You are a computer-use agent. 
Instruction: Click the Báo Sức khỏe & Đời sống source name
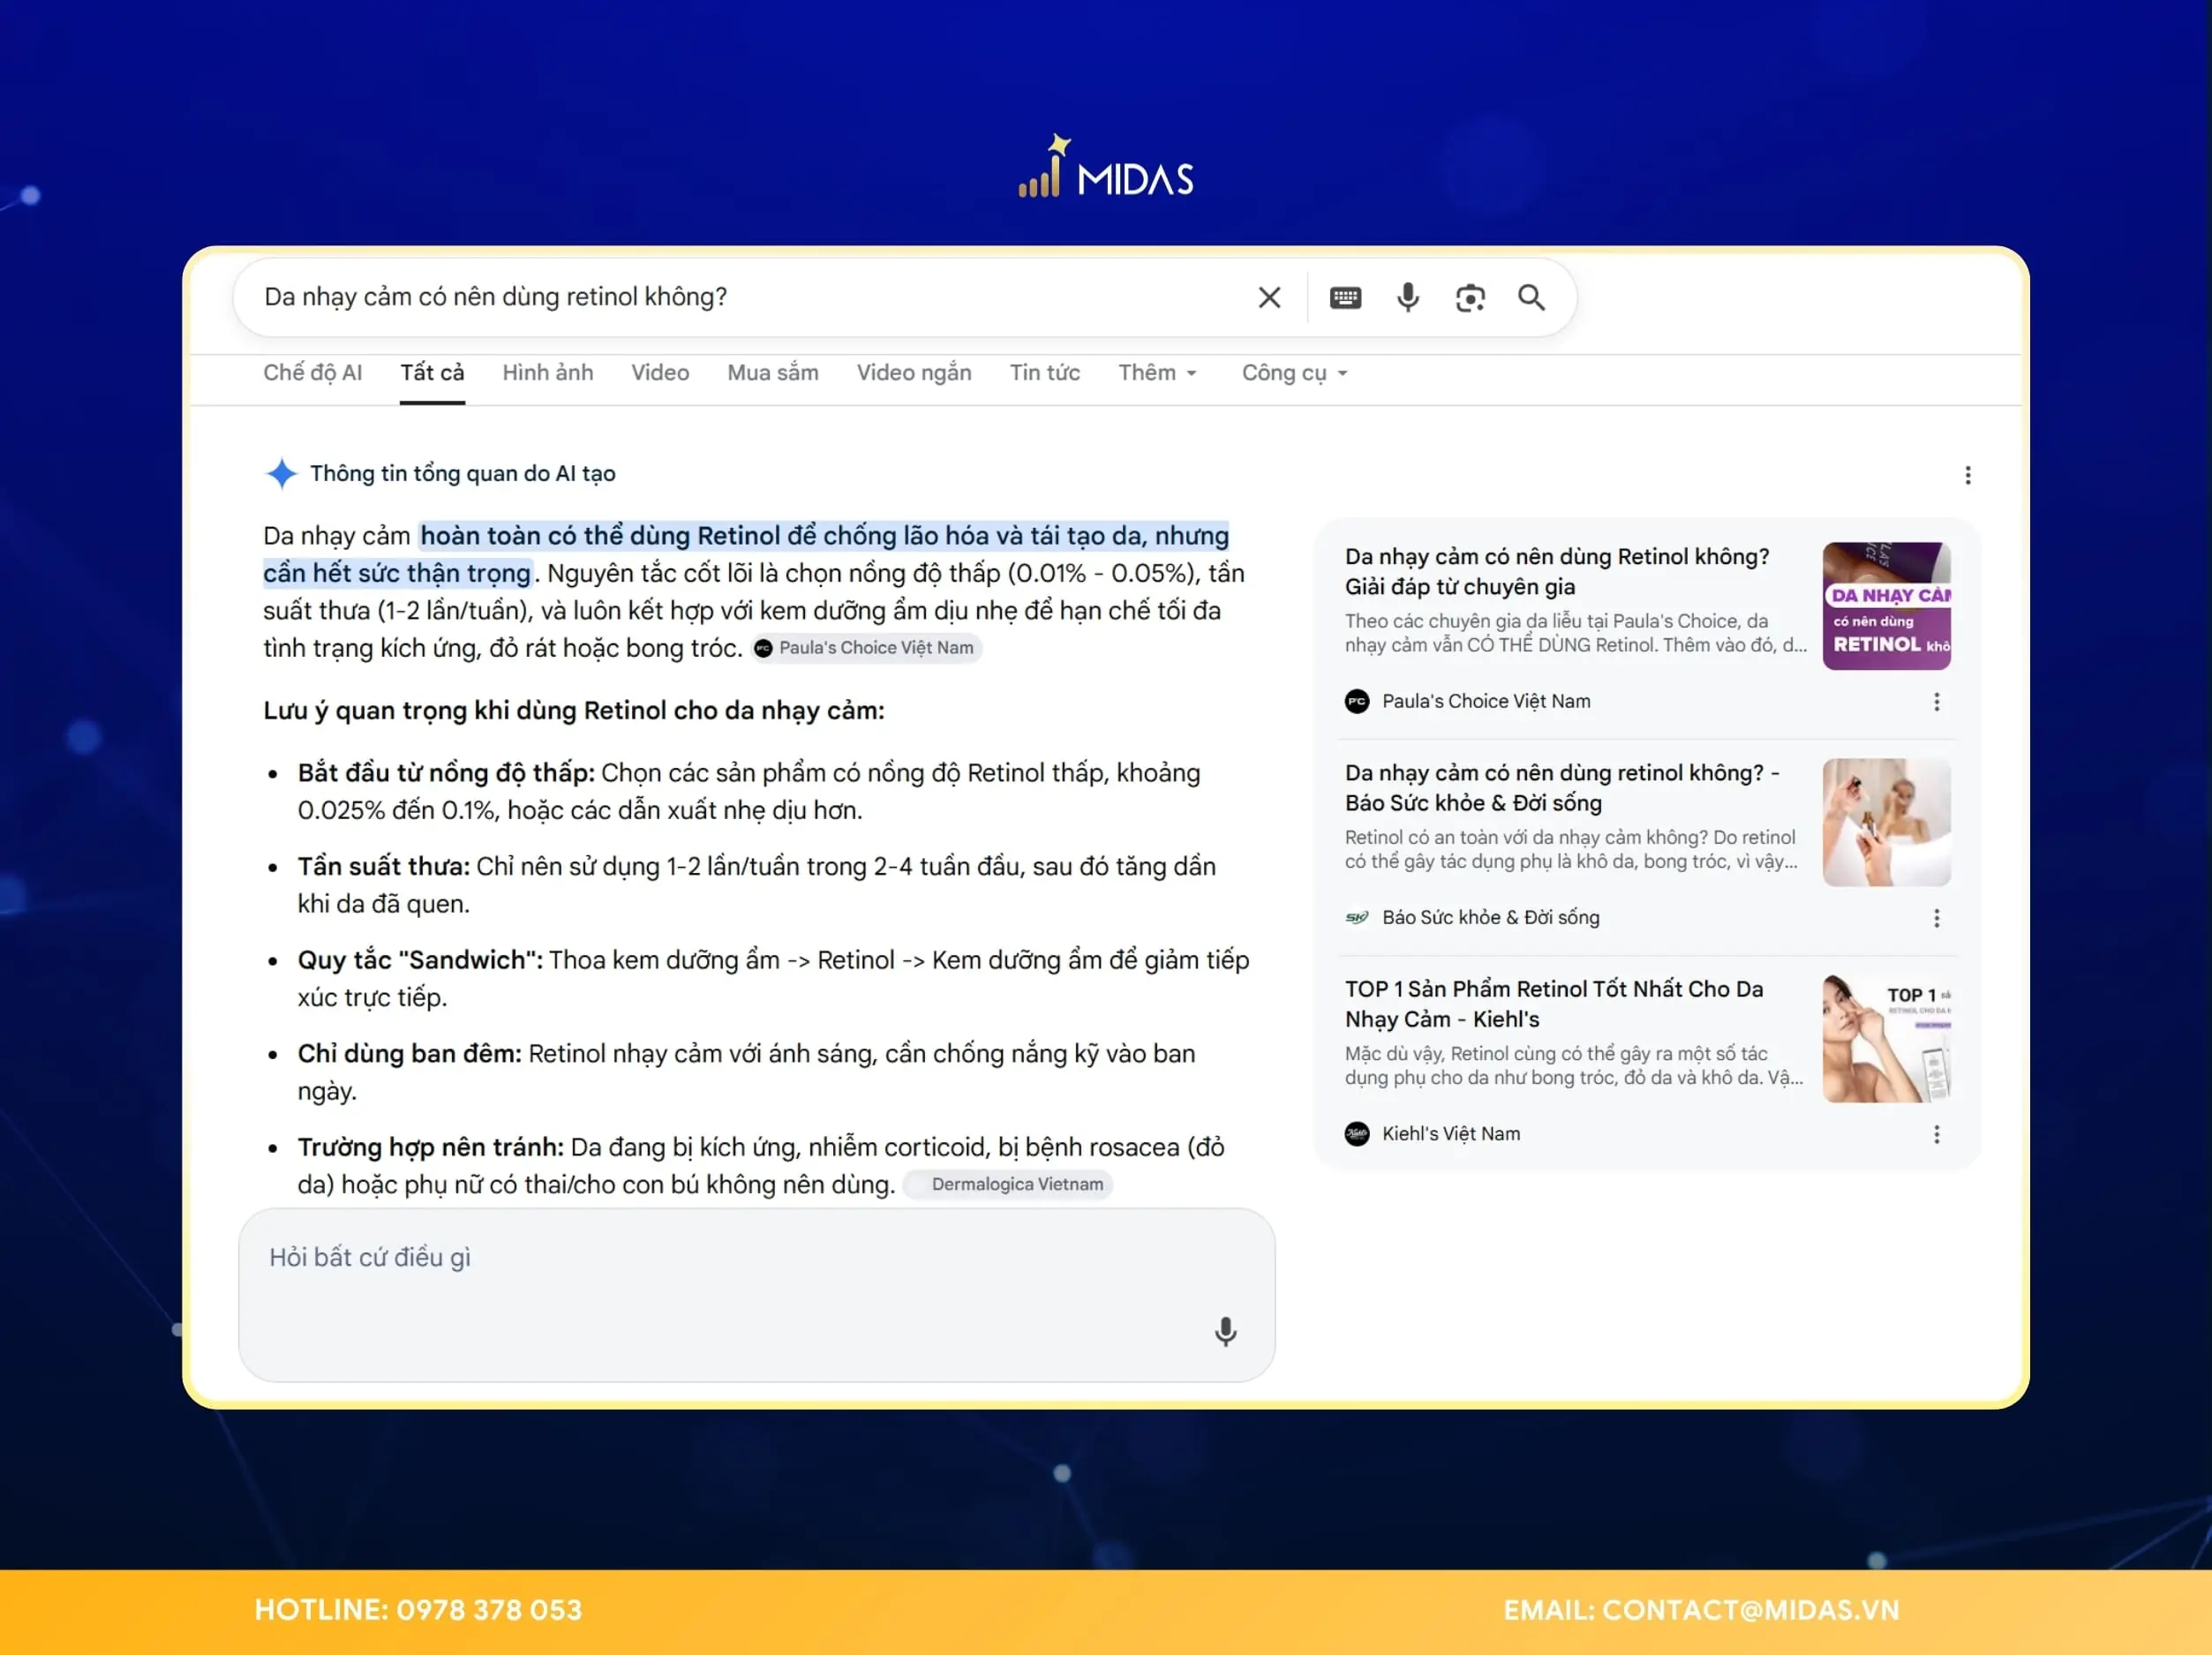point(1490,918)
